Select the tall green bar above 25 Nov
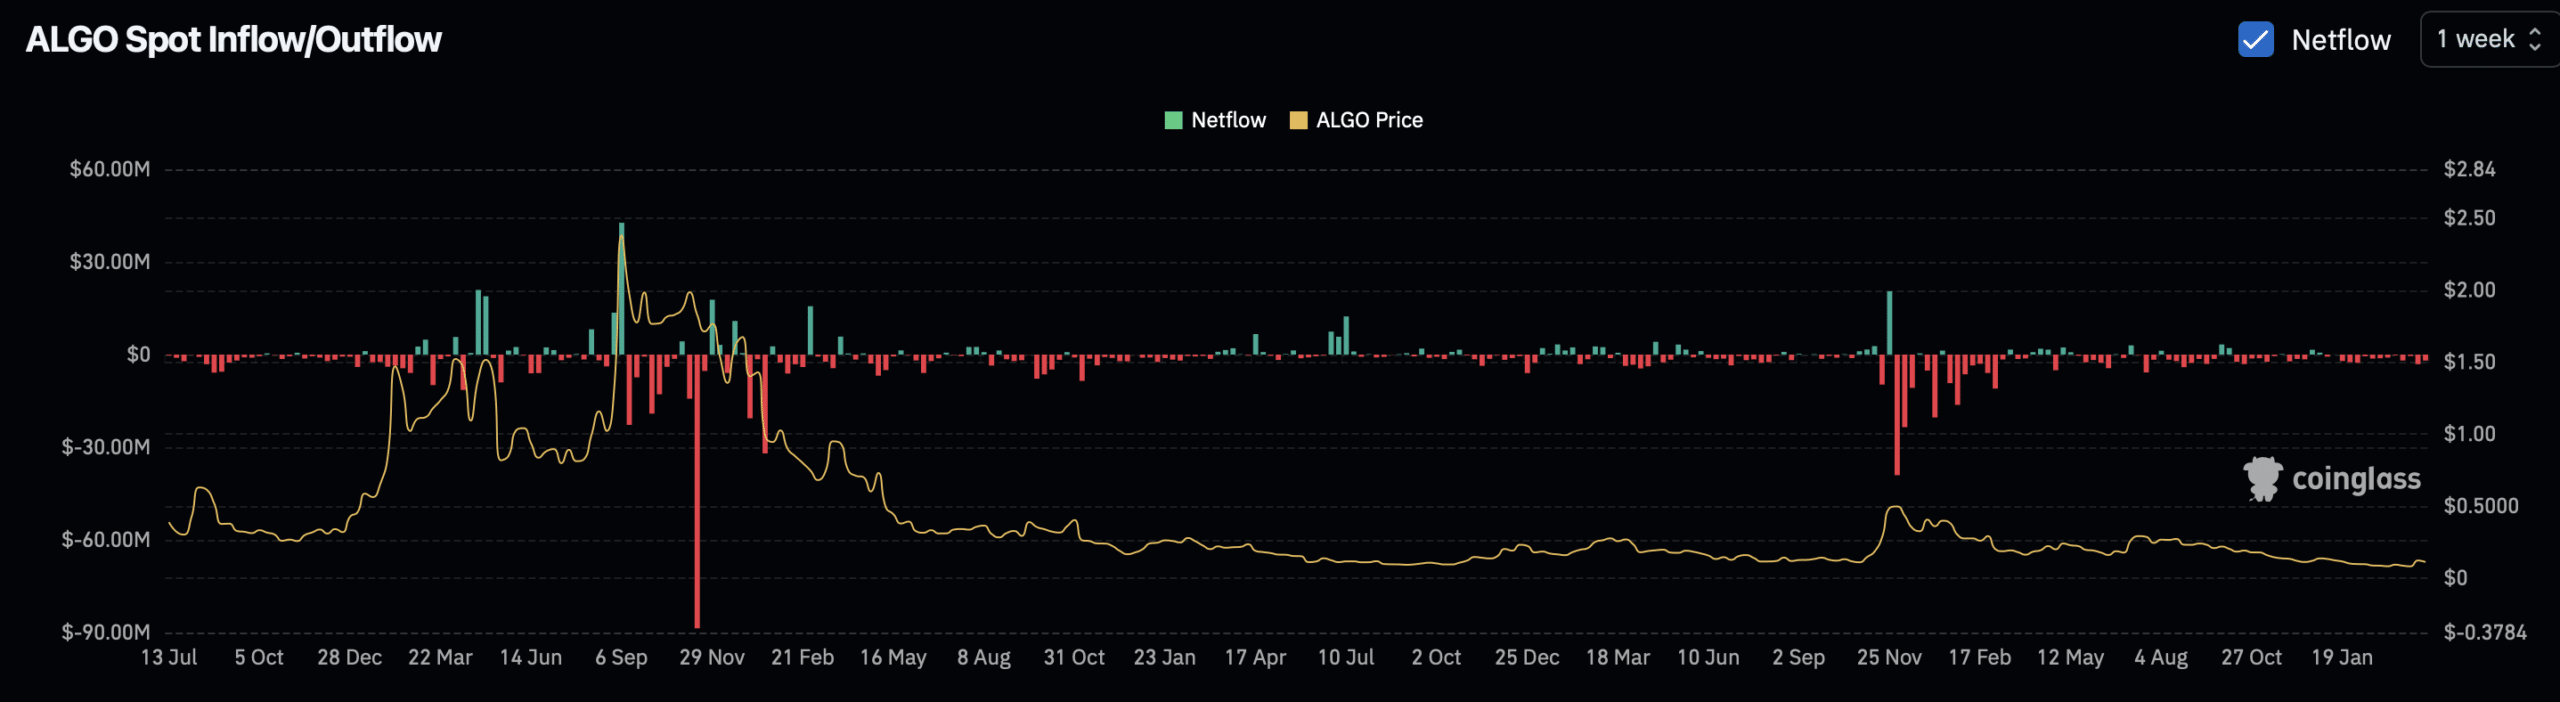Viewport: 2560px width, 702px height. [x=1889, y=322]
